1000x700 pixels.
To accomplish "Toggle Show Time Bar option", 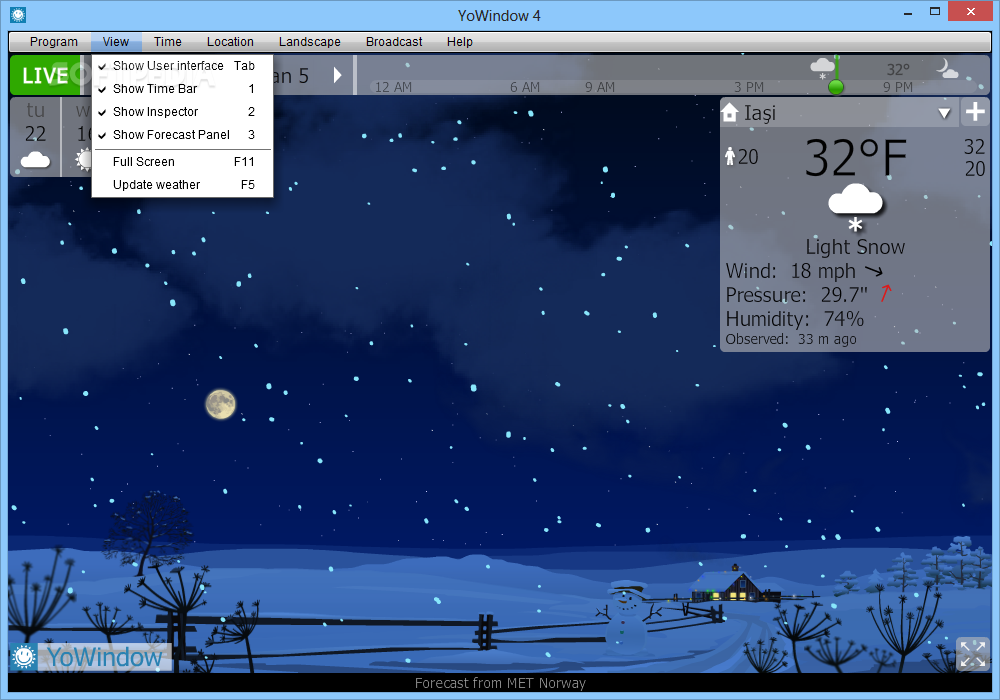I will (182, 89).
